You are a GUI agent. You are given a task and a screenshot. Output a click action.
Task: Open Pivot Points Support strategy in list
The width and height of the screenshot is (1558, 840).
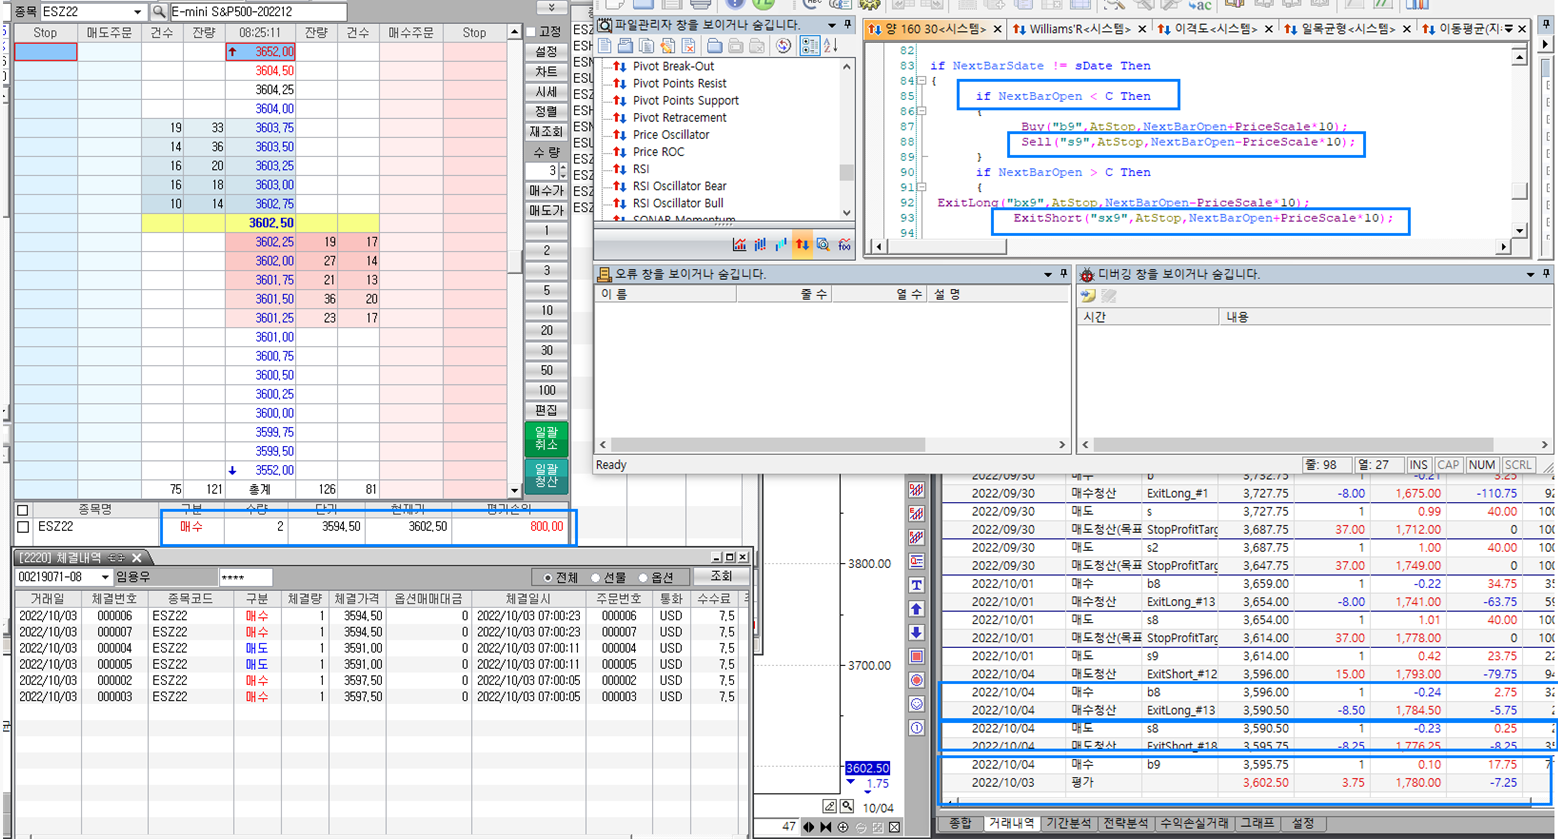685,101
